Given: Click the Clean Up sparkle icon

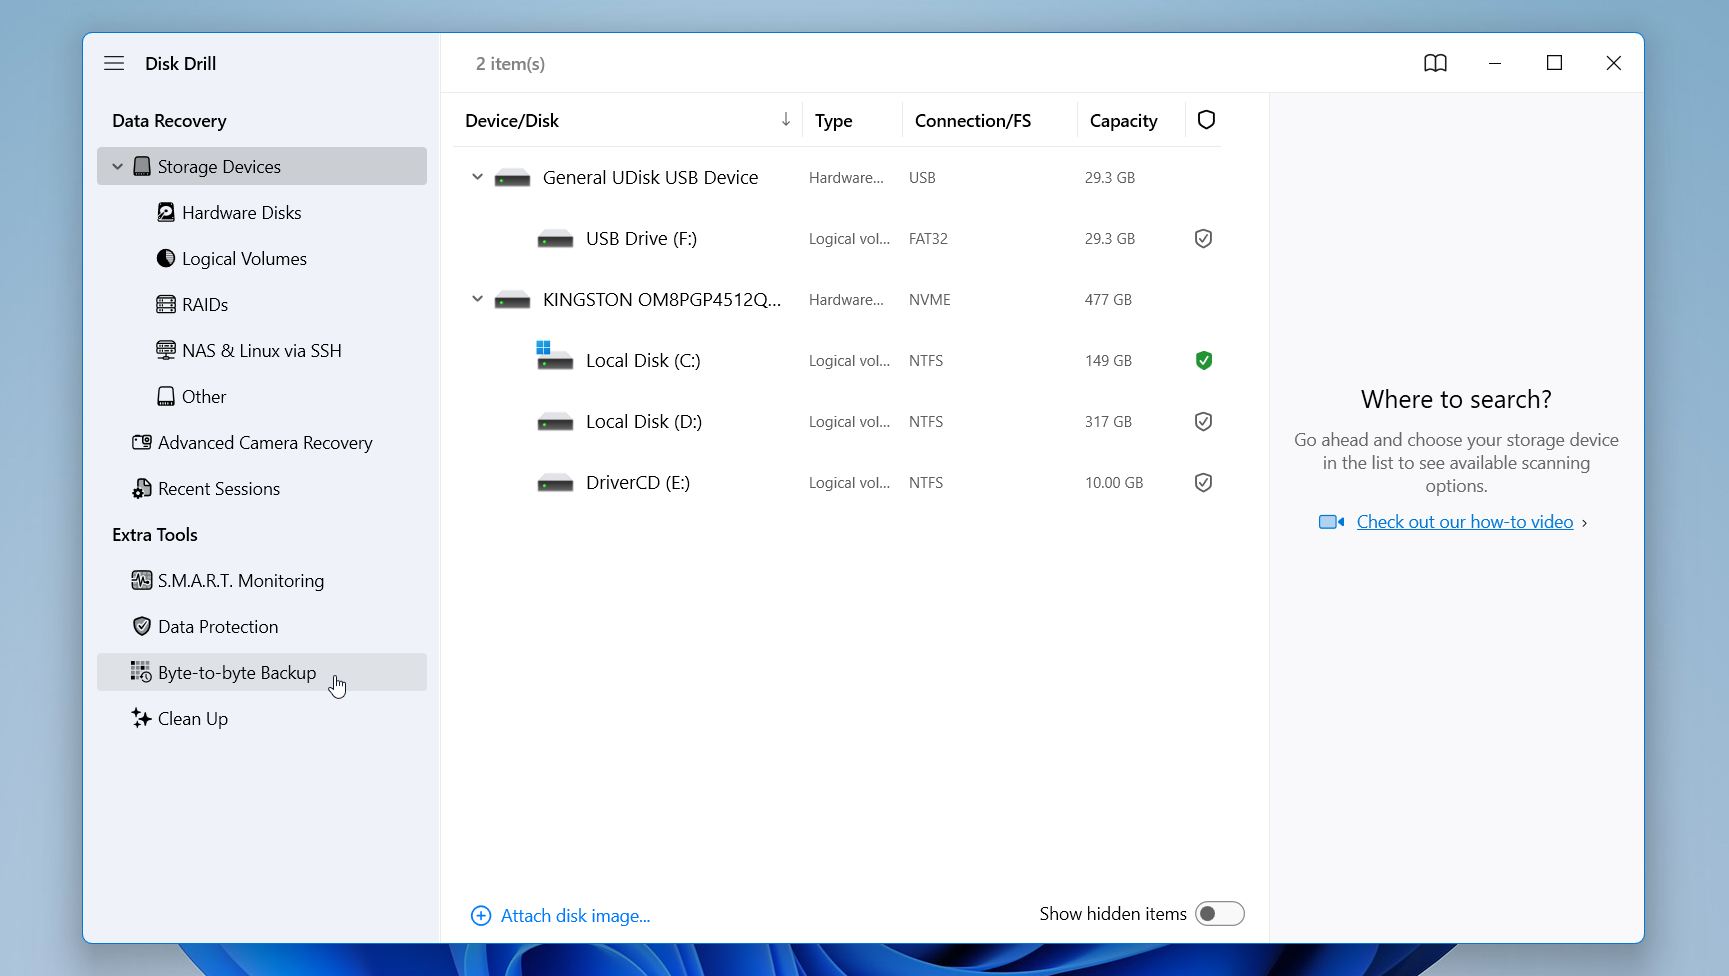Looking at the screenshot, I should (x=142, y=718).
